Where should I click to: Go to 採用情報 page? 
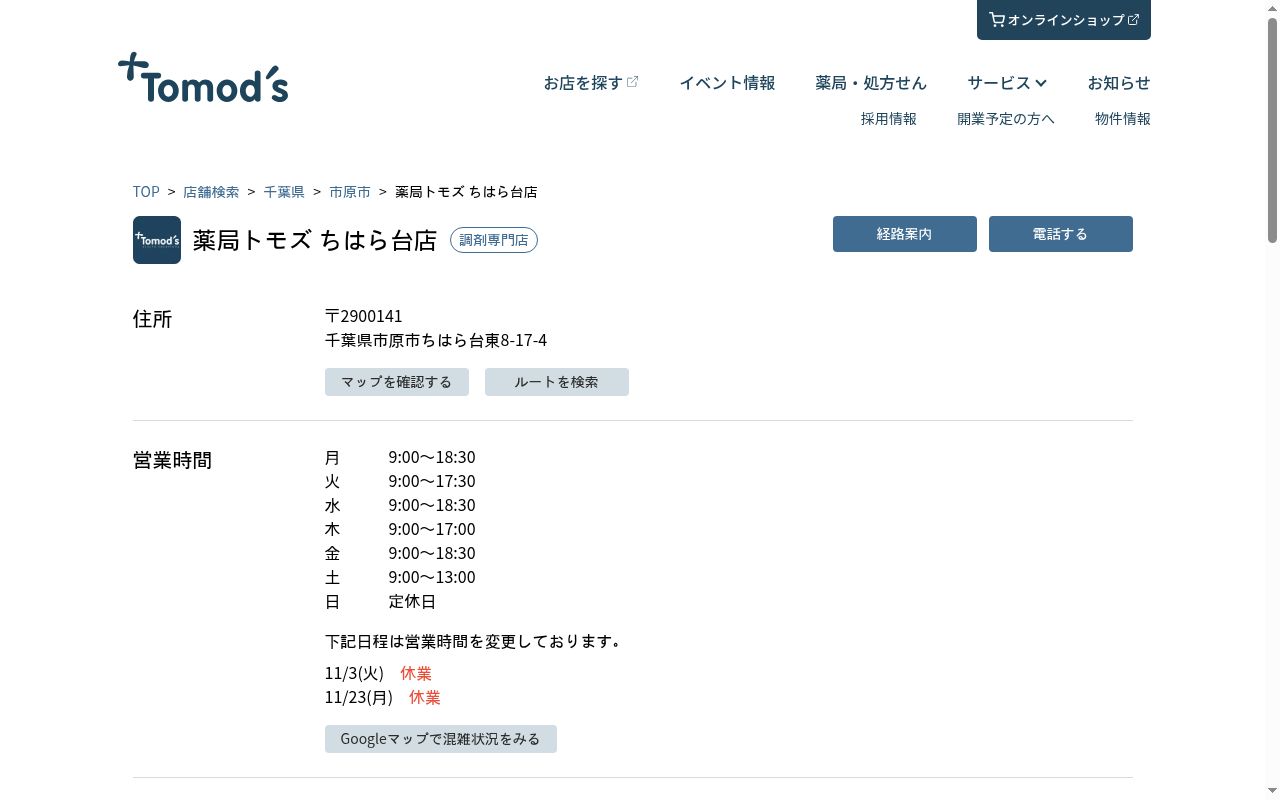[889, 118]
